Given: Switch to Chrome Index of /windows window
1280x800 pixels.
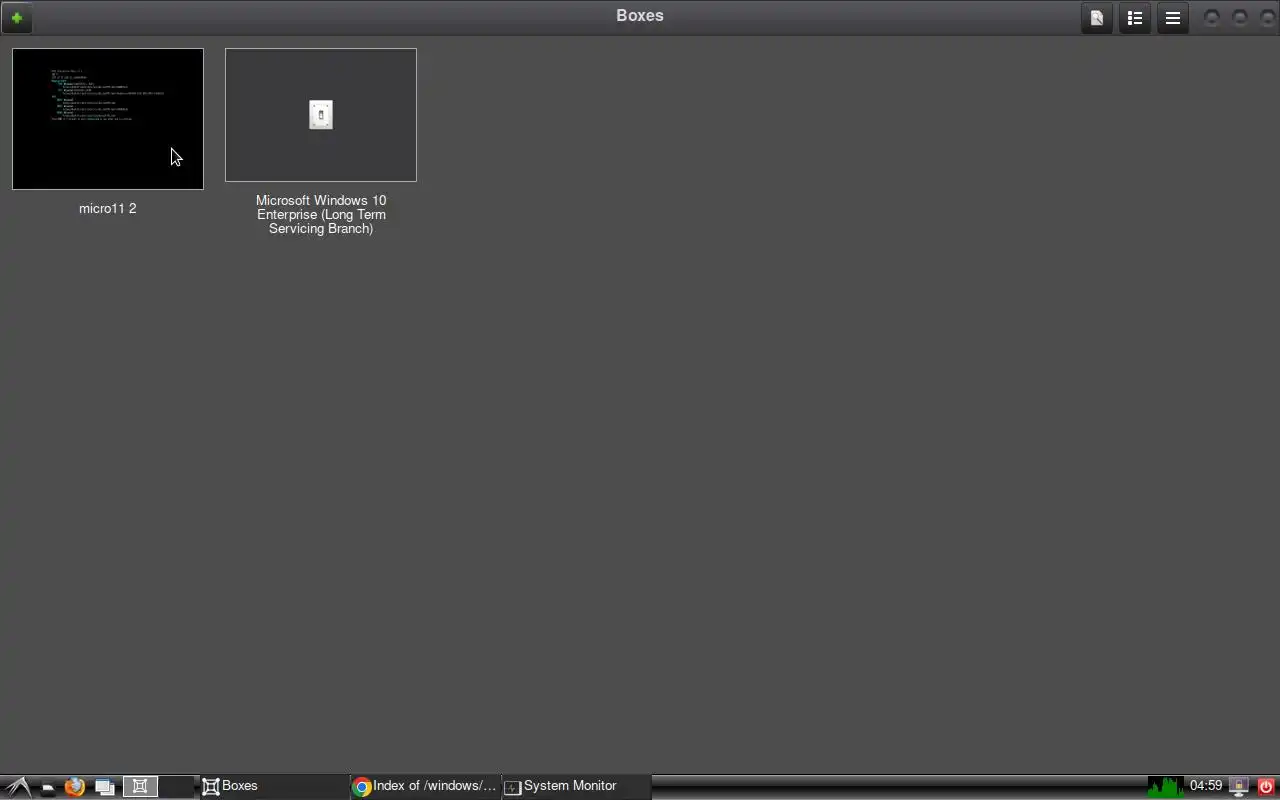Looking at the screenshot, I should (x=425, y=786).
